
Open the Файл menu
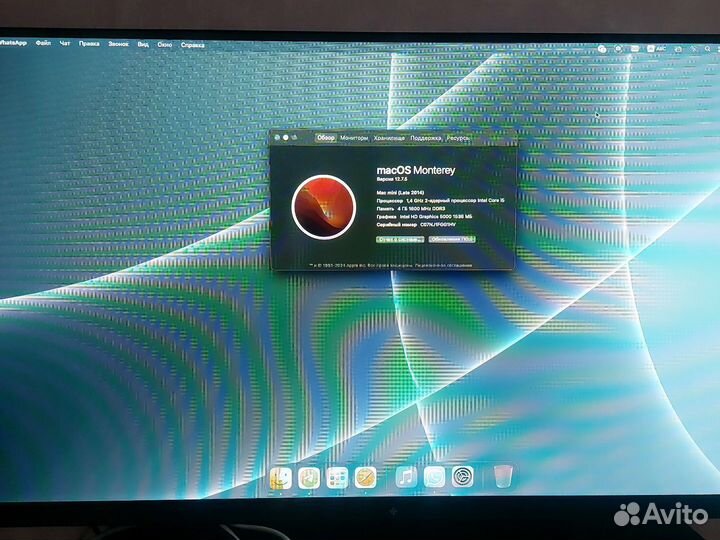click(43, 43)
